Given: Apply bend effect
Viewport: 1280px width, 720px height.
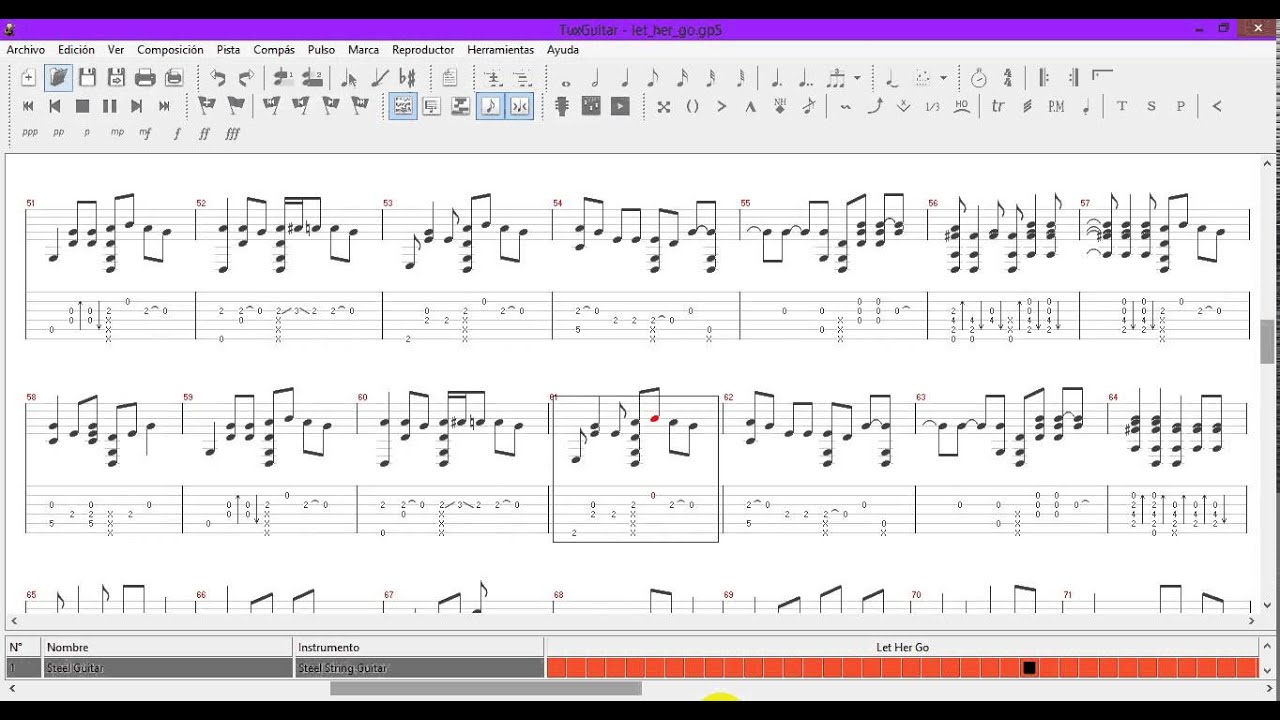Looking at the screenshot, I should [x=875, y=106].
